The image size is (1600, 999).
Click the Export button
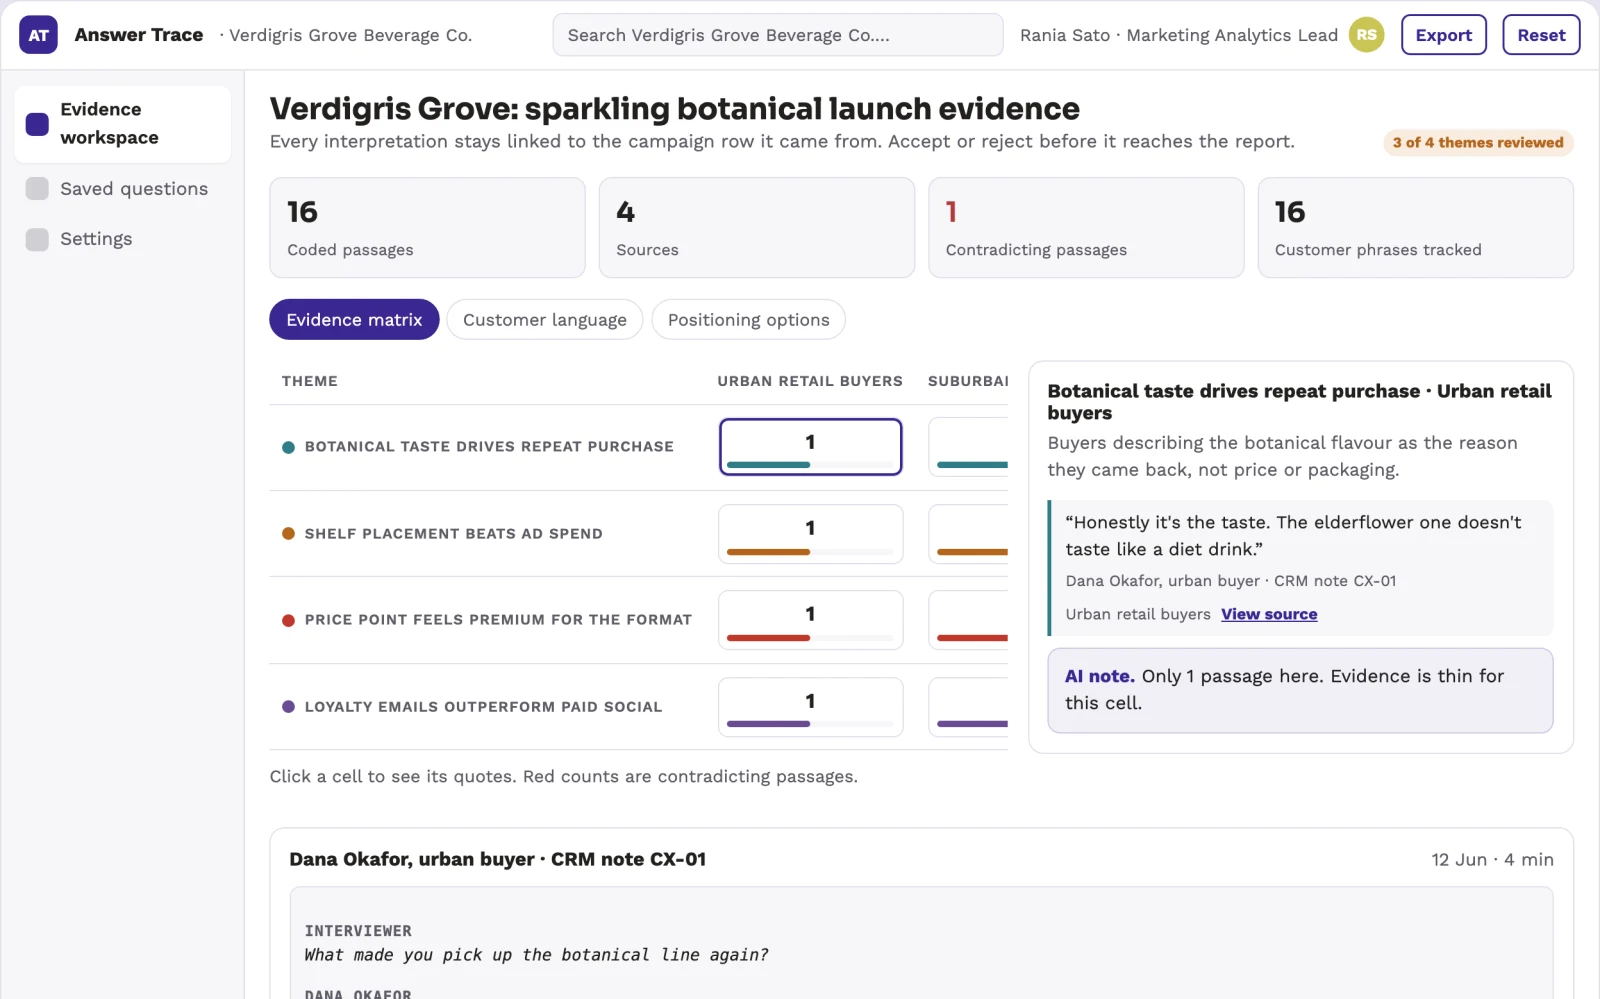(1444, 35)
